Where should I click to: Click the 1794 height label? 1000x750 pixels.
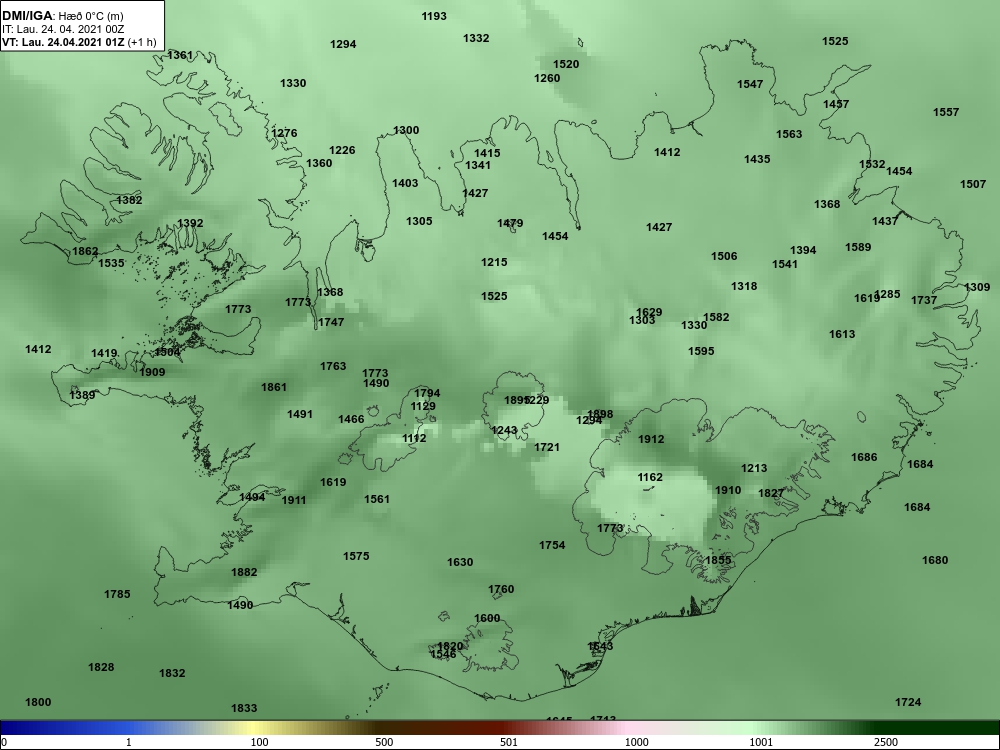tap(427, 393)
